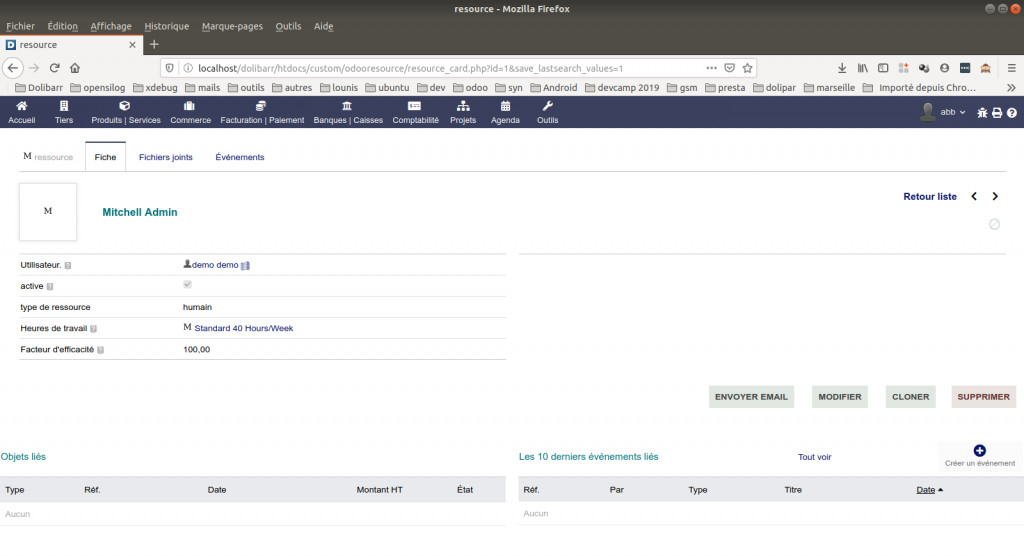Click the info icon beside Facteur d'efficacité
Screen dimensions: 1024x556
tap(101, 350)
